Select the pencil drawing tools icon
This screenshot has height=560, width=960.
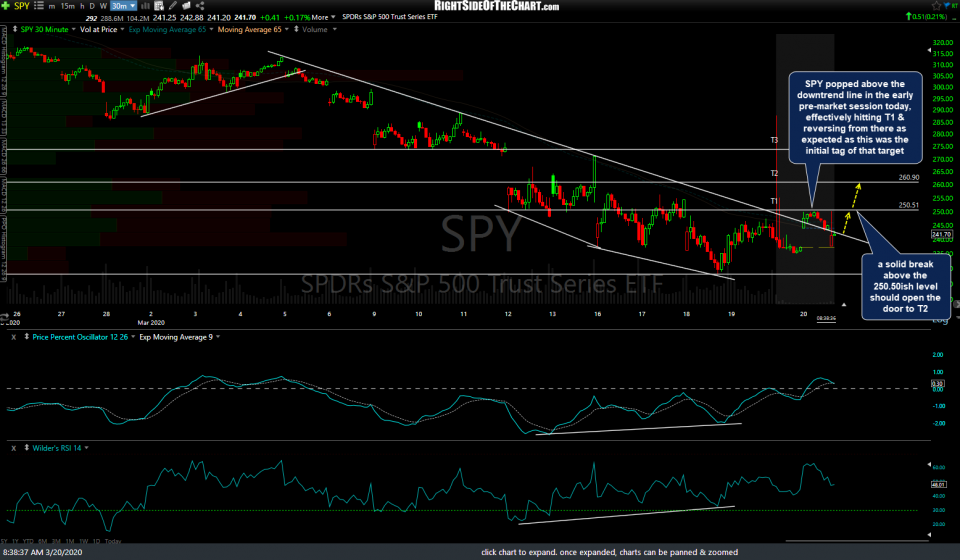coord(173,6)
